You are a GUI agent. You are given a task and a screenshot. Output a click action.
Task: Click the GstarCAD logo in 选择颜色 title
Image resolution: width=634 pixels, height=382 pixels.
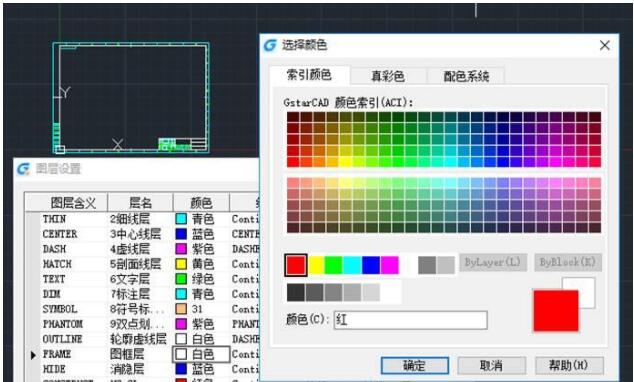(x=270, y=45)
